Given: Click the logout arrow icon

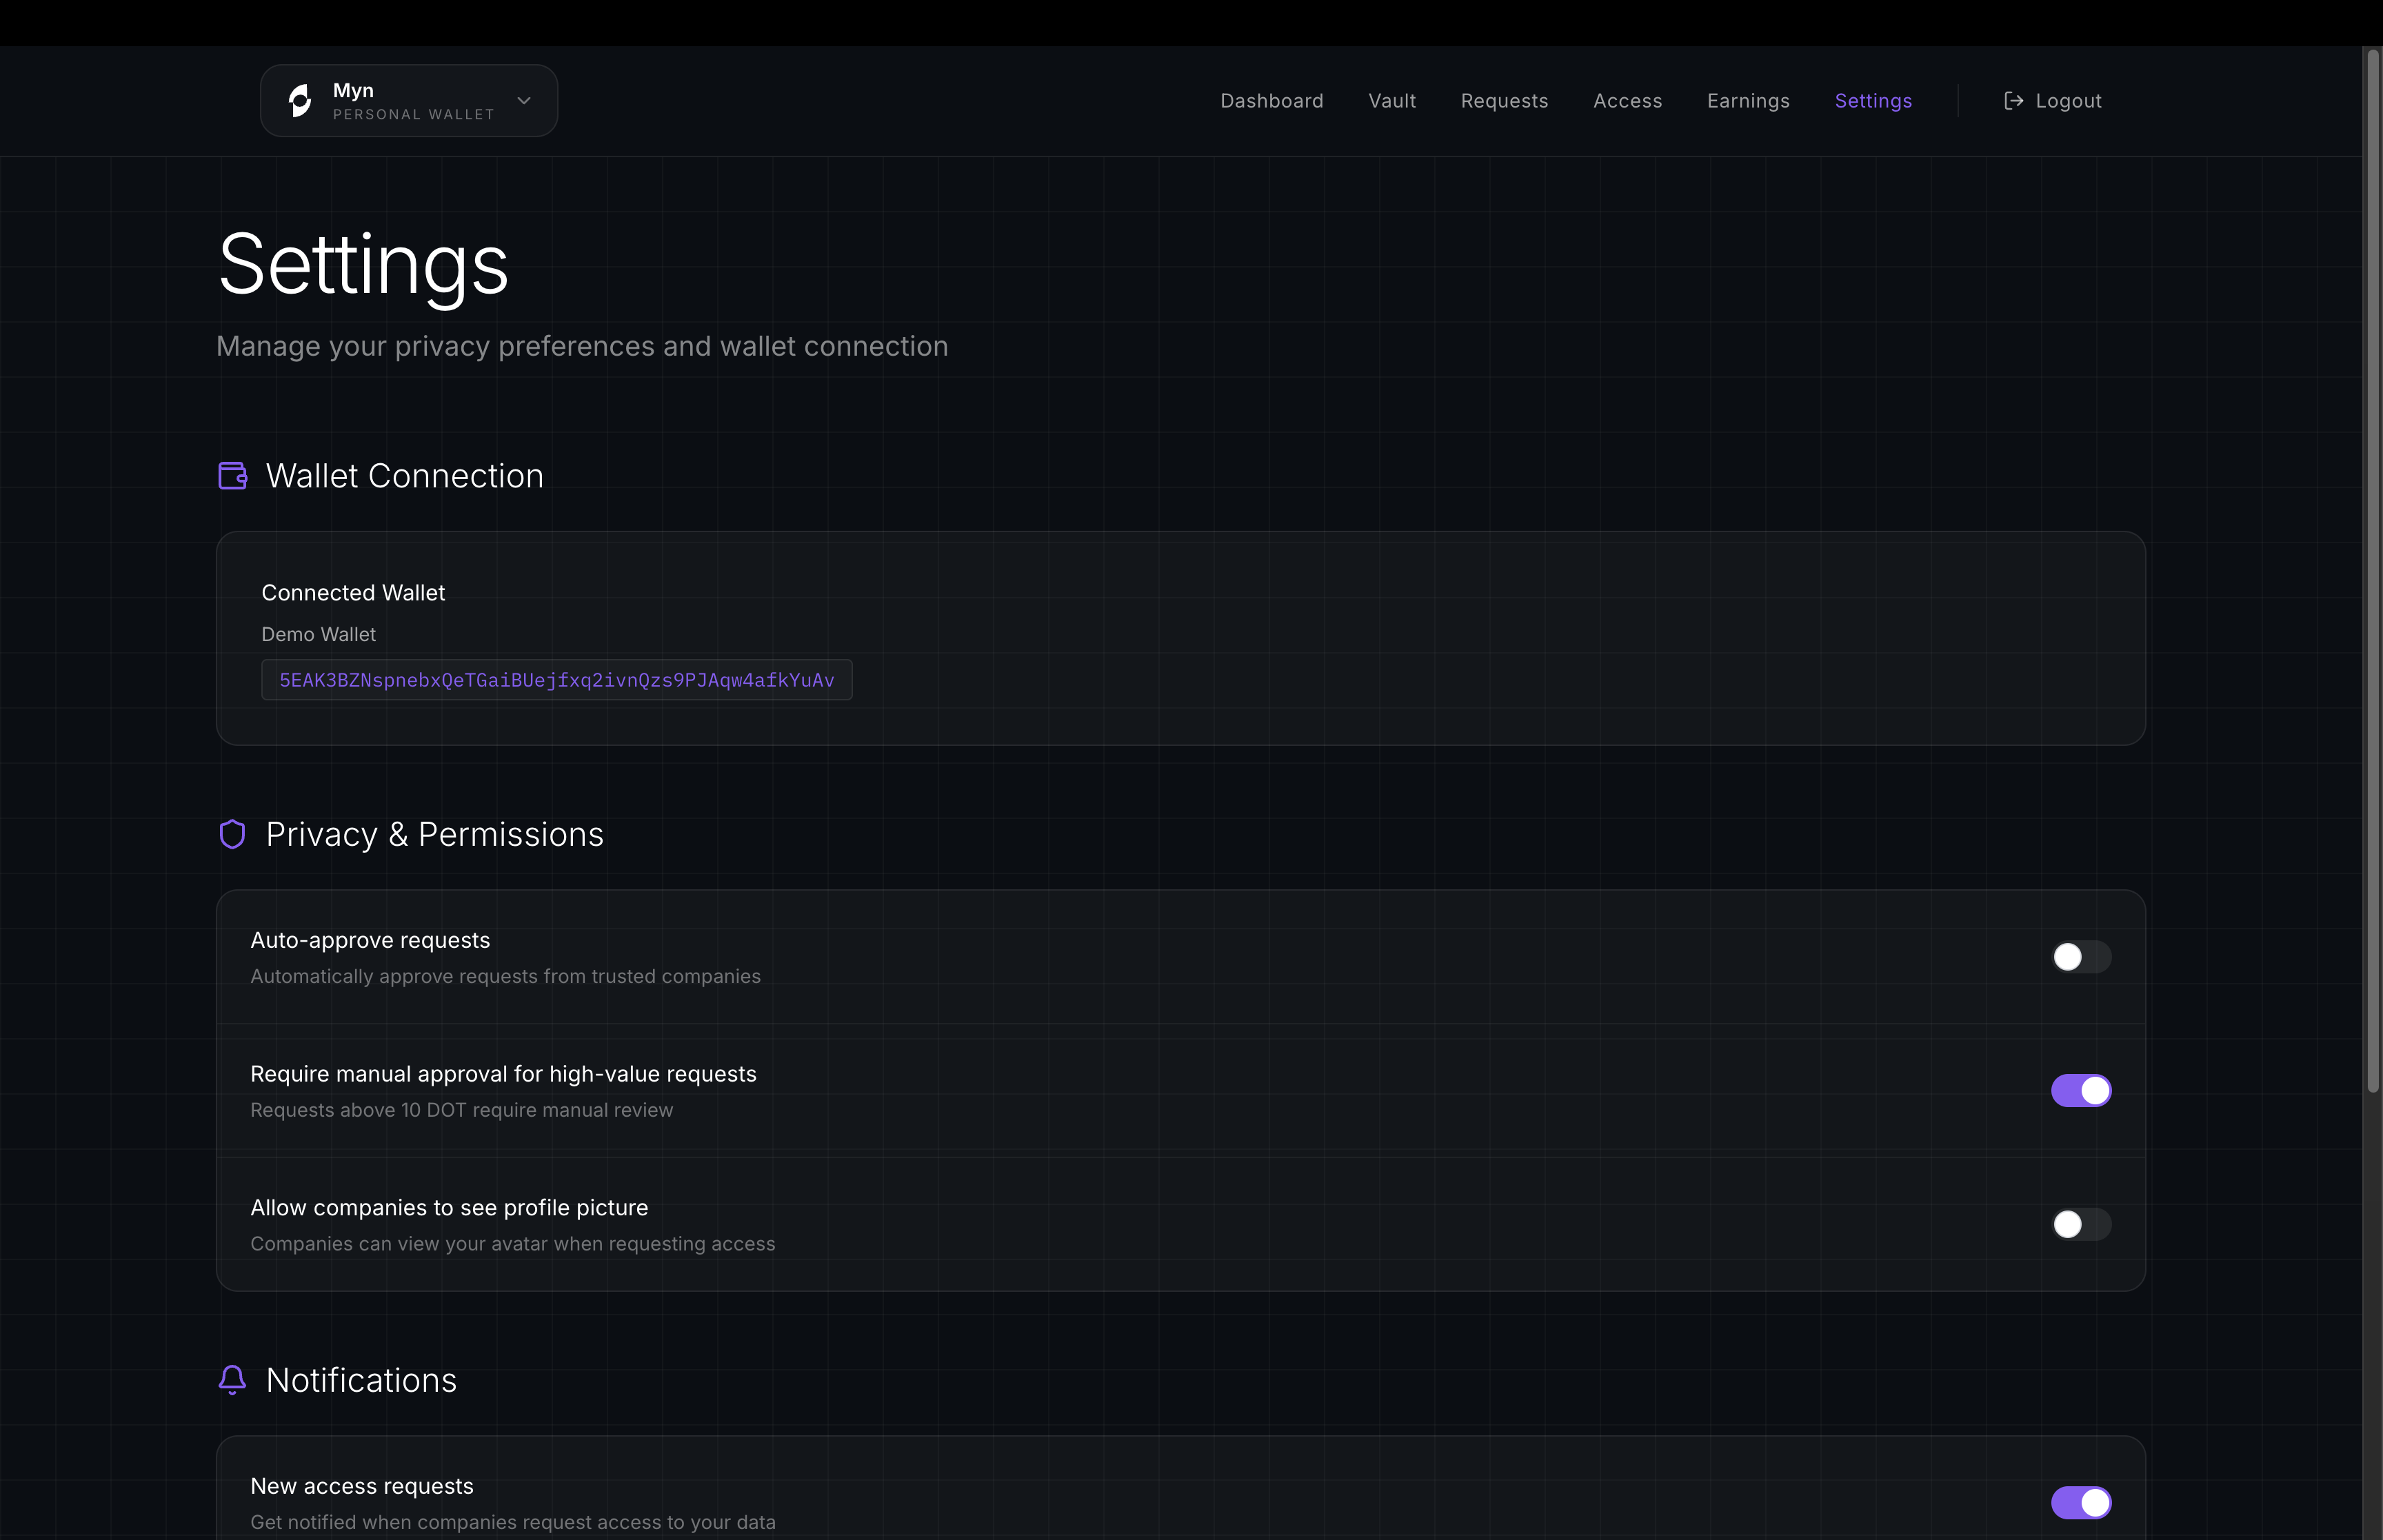Looking at the screenshot, I should pos(2014,101).
